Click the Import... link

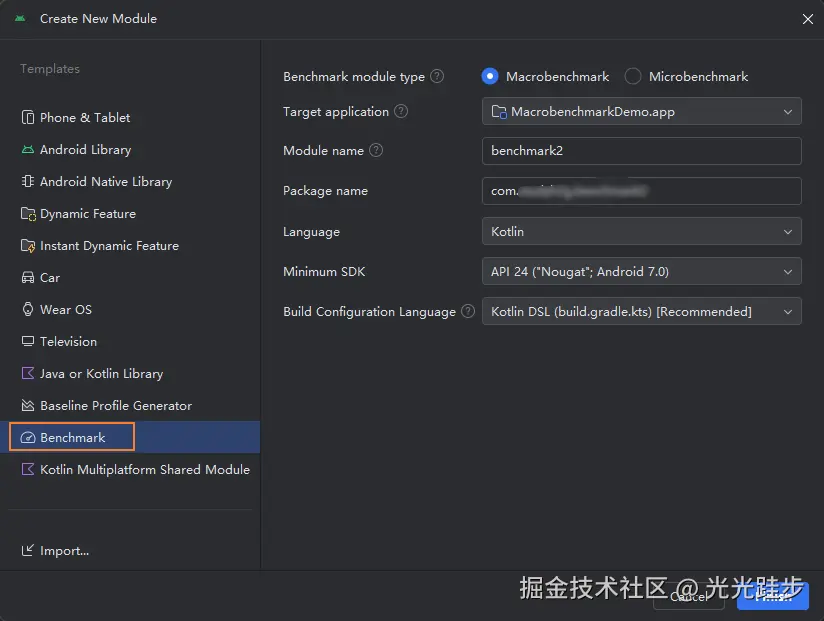65,551
